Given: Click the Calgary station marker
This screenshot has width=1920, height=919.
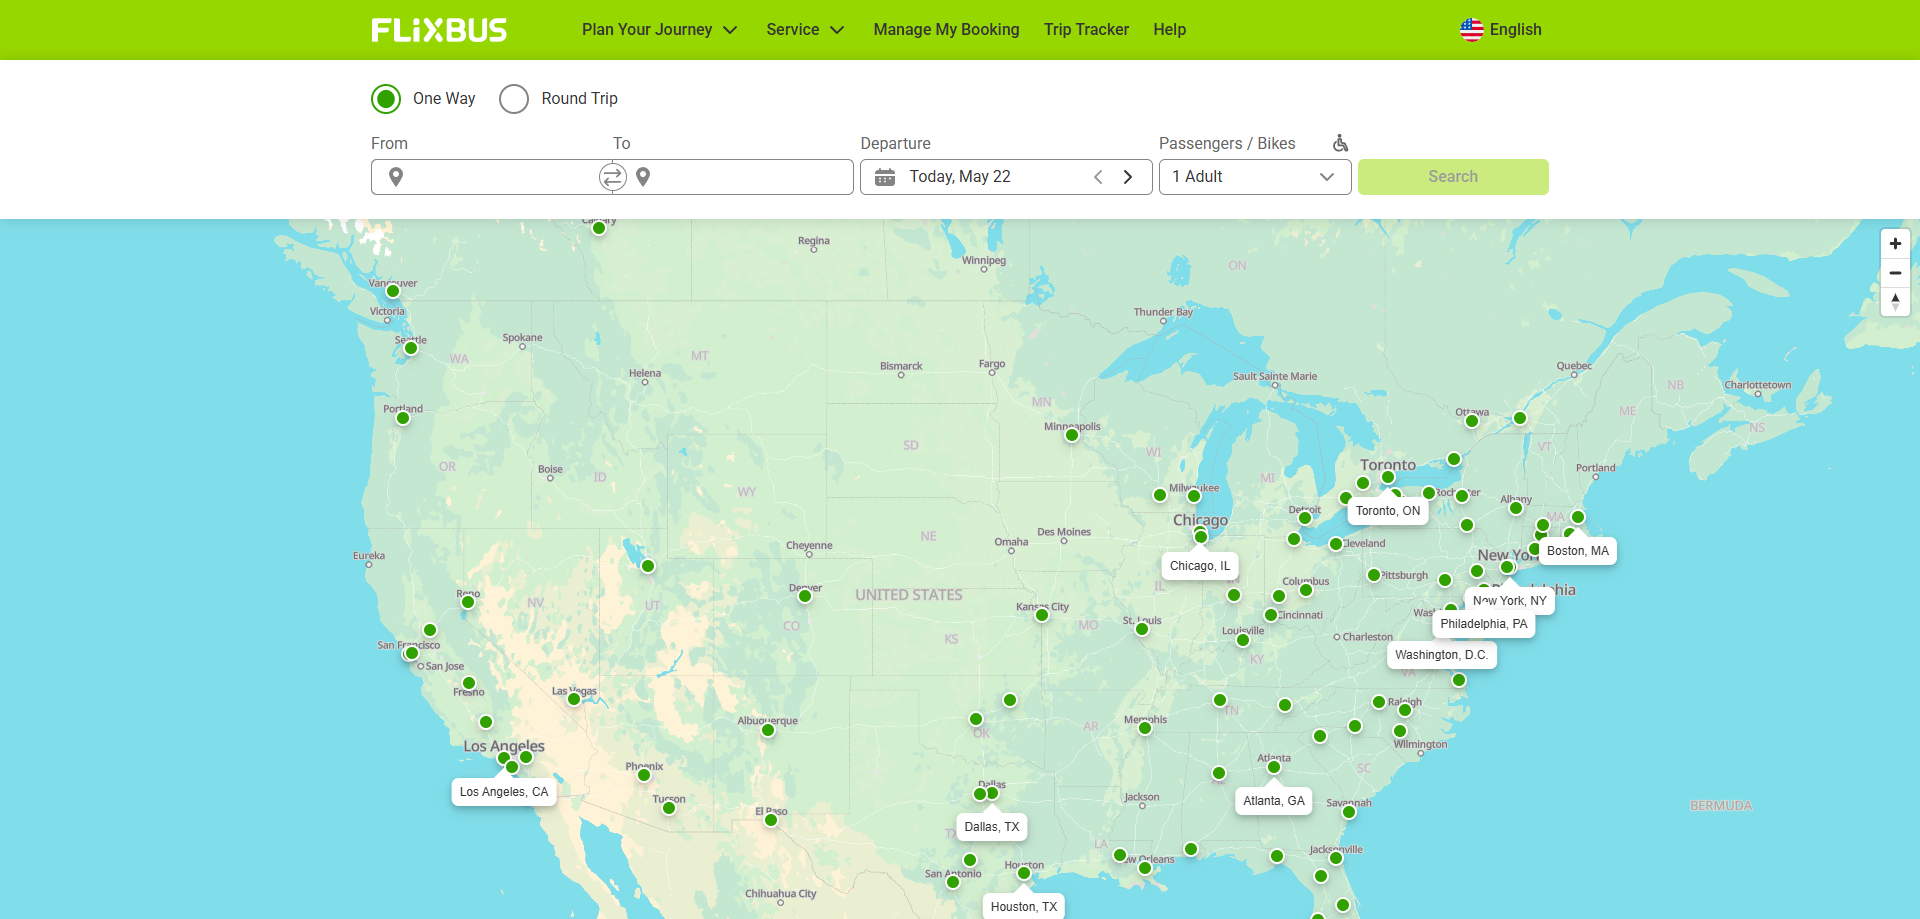Looking at the screenshot, I should click(599, 228).
